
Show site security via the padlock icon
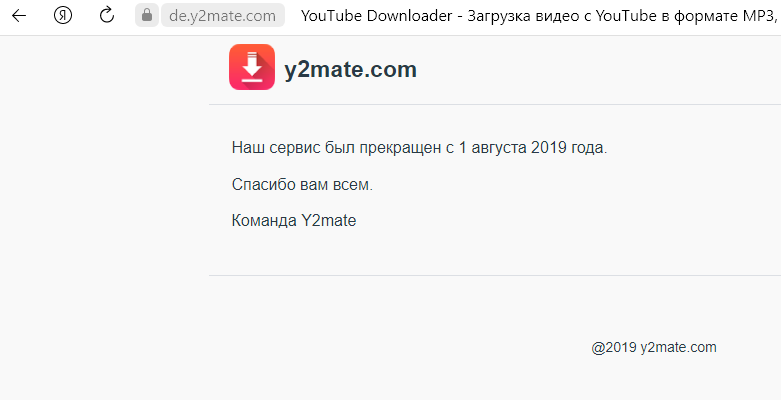[146, 15]
